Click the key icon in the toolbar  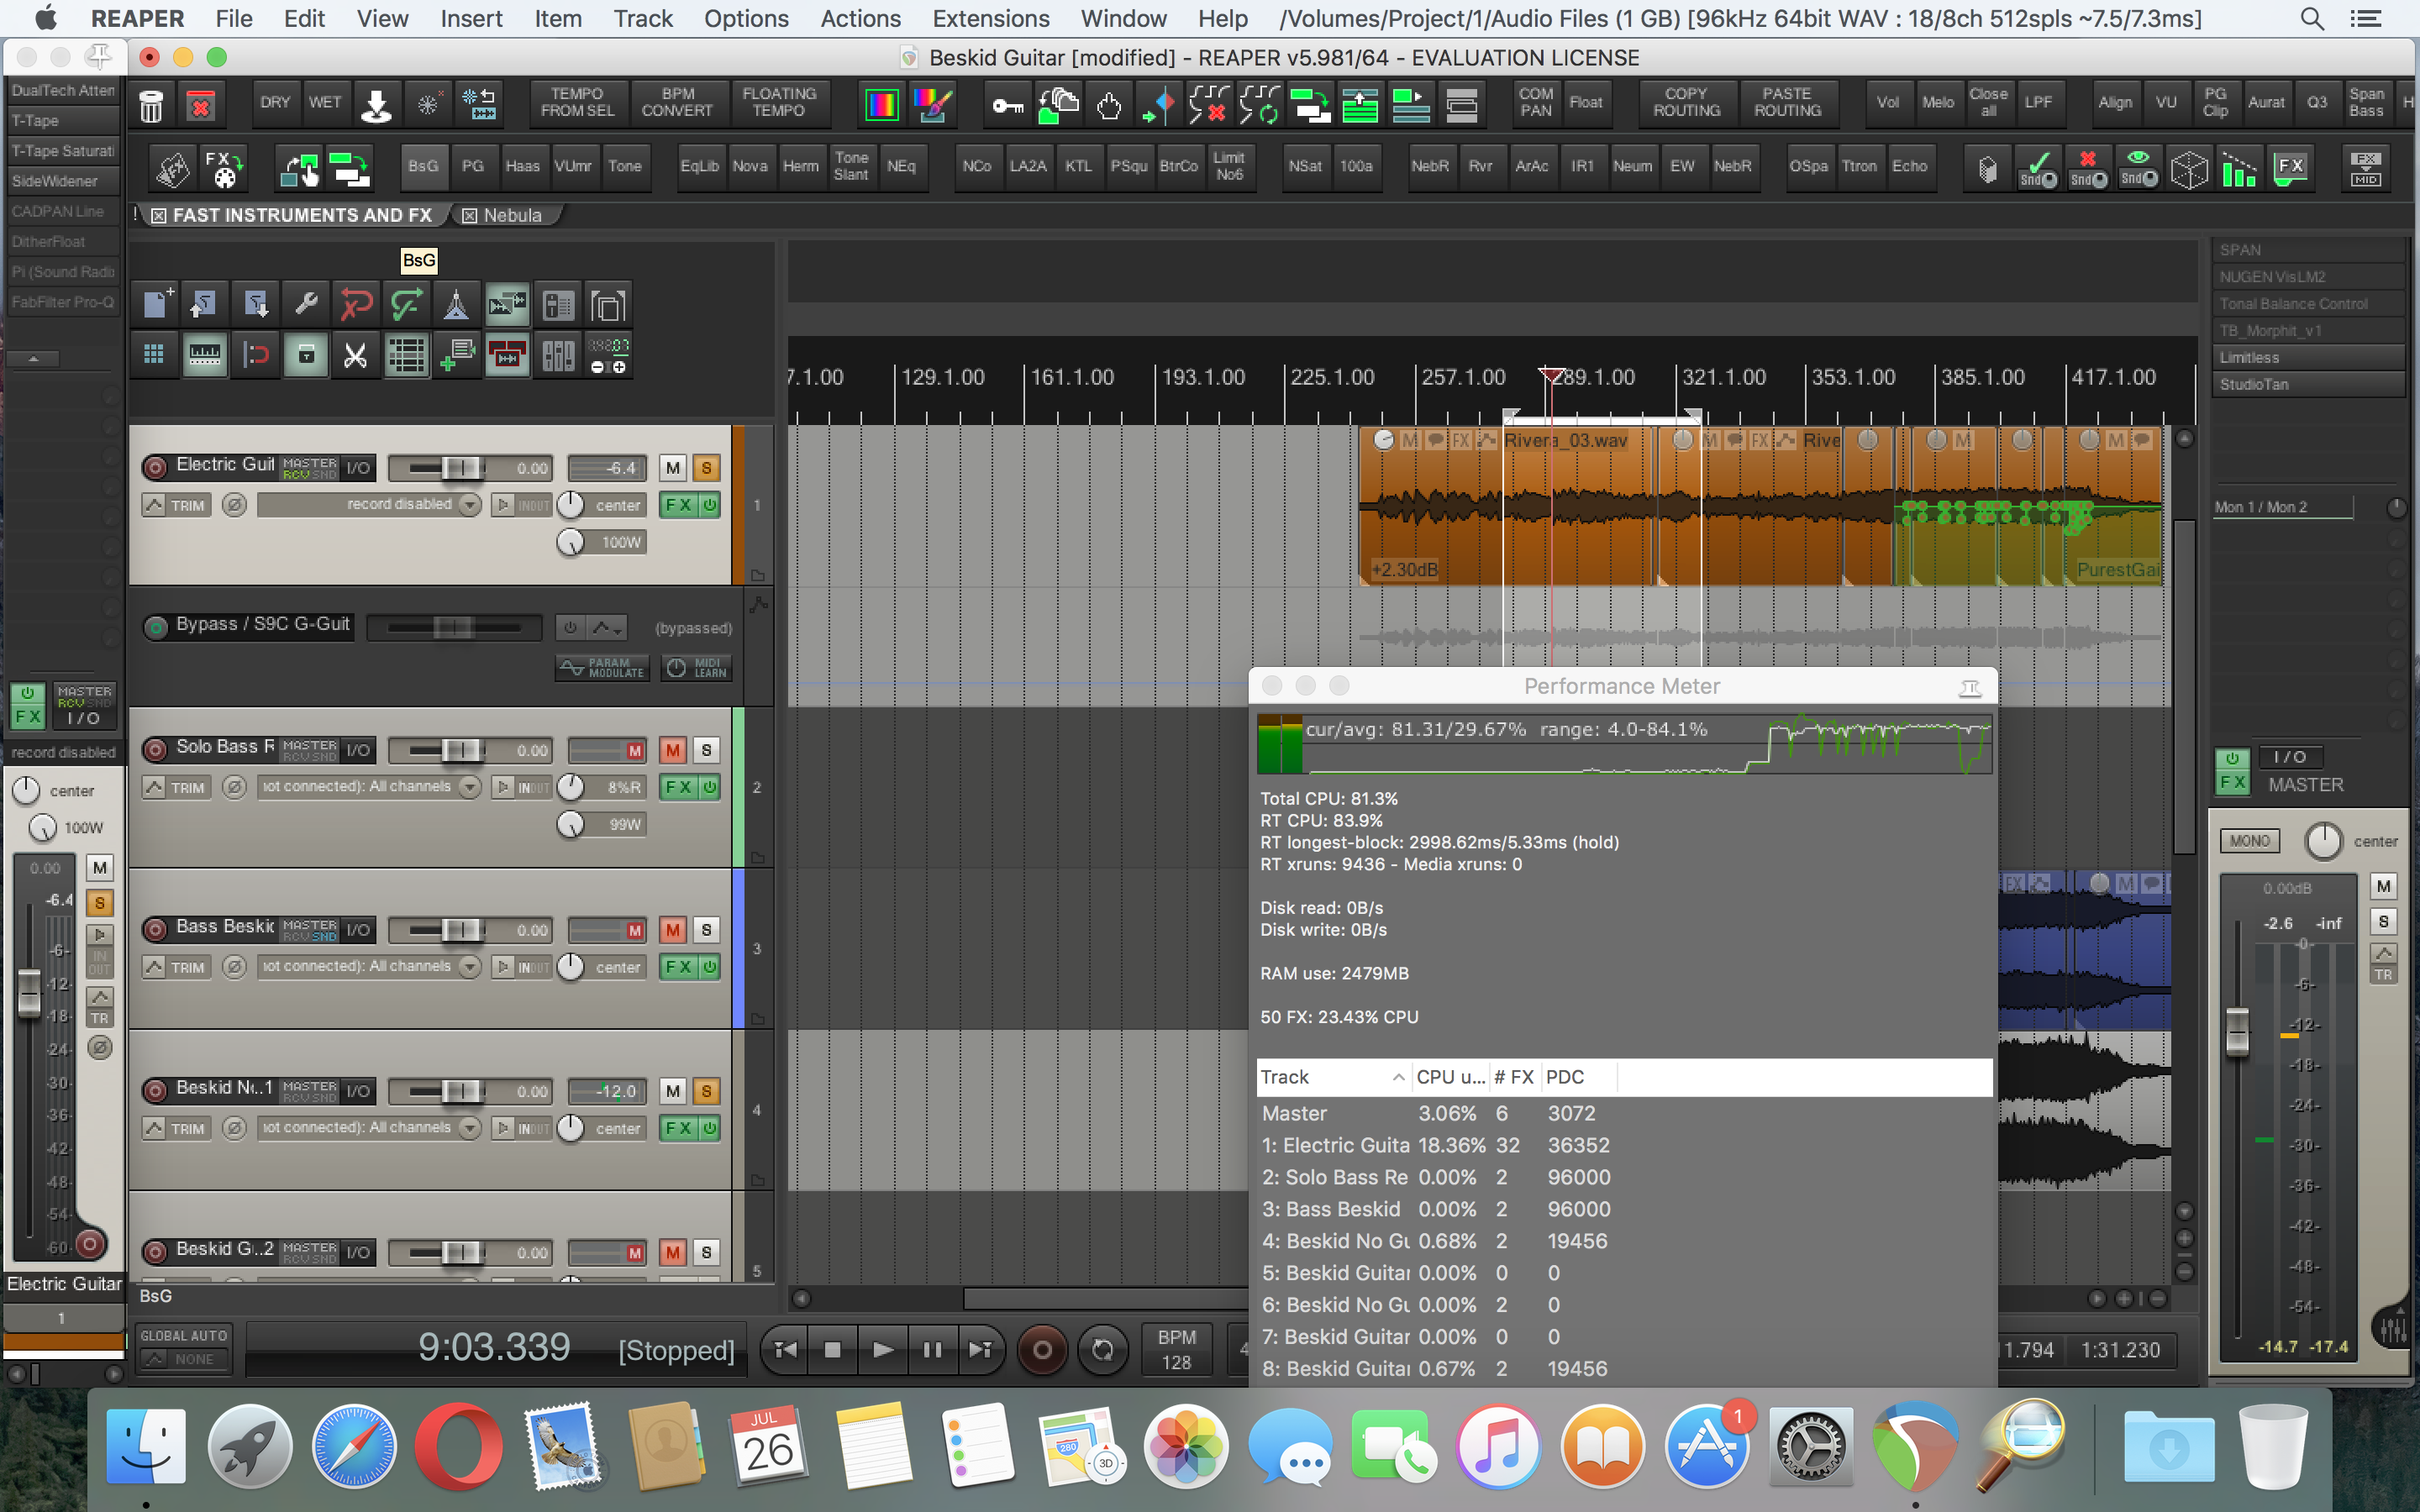tap(1008, 104)
